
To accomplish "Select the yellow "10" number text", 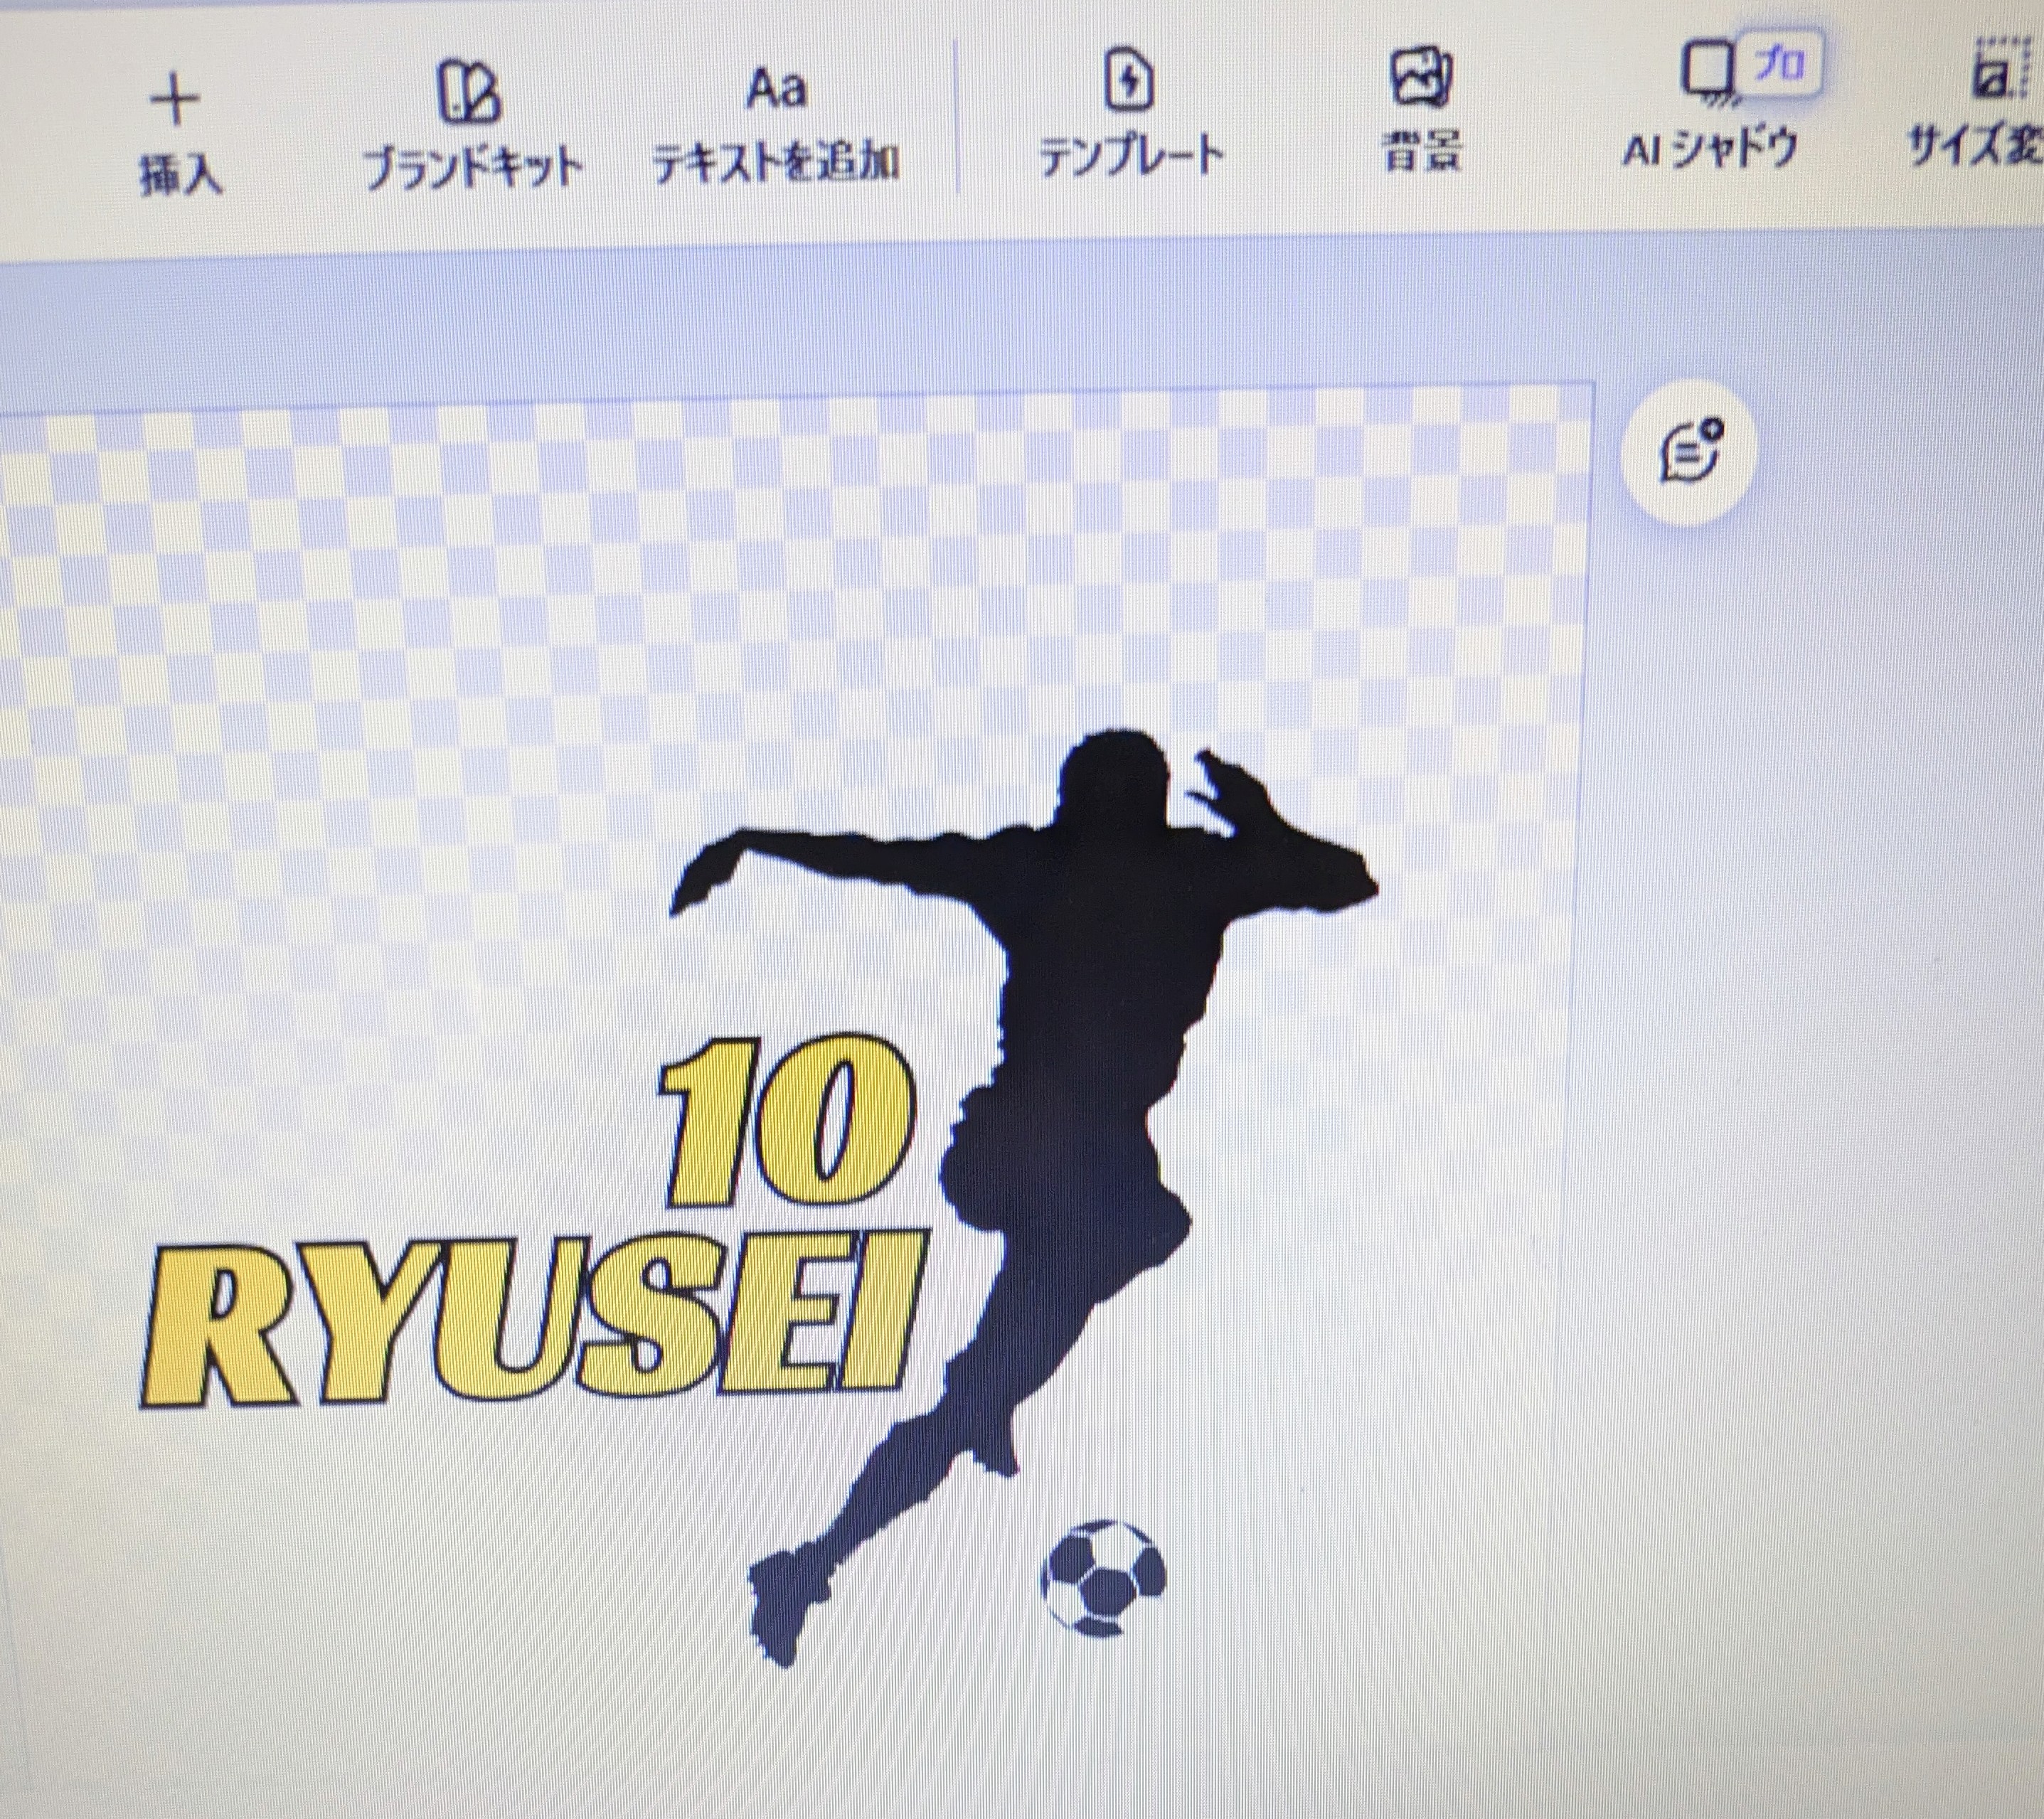I will pyautogui.click(x=788, y=1122).
